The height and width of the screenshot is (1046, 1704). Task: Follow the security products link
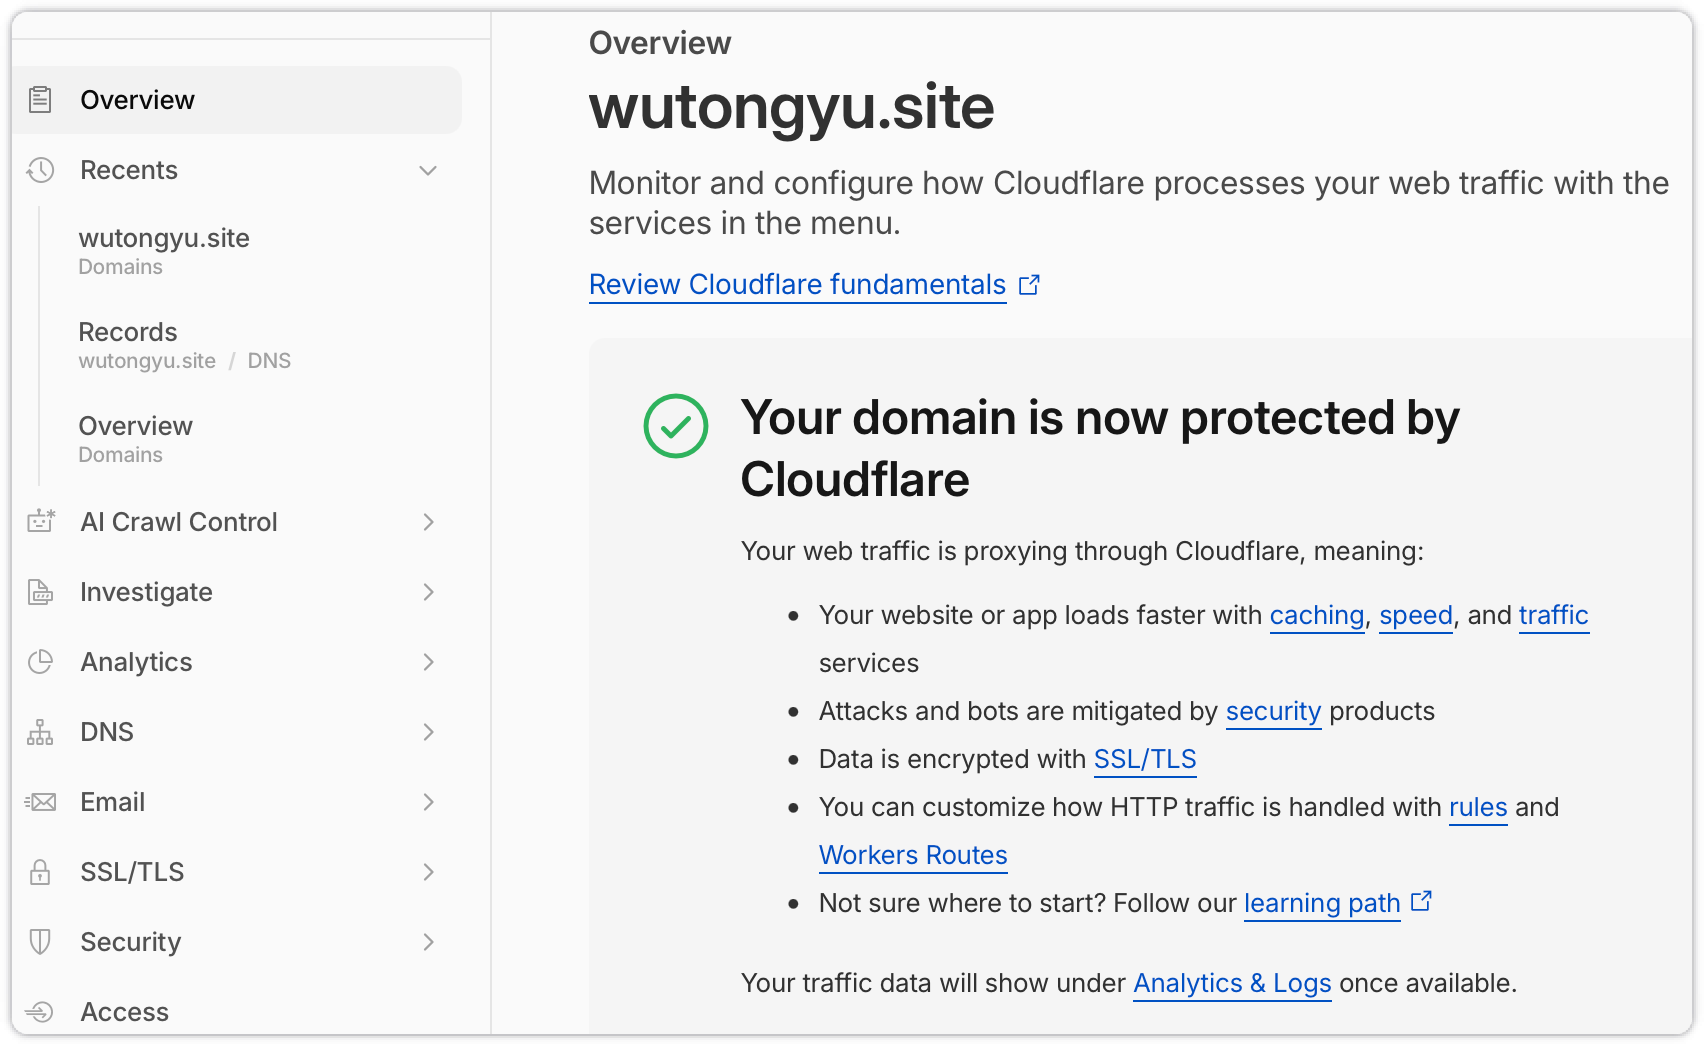click(1274, 711)
